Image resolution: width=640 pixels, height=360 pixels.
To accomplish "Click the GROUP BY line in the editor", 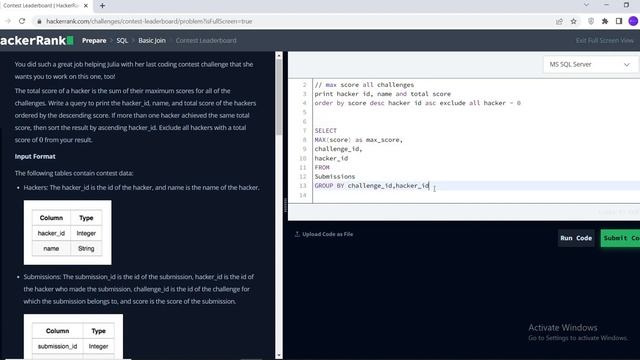I will point(371,186).
